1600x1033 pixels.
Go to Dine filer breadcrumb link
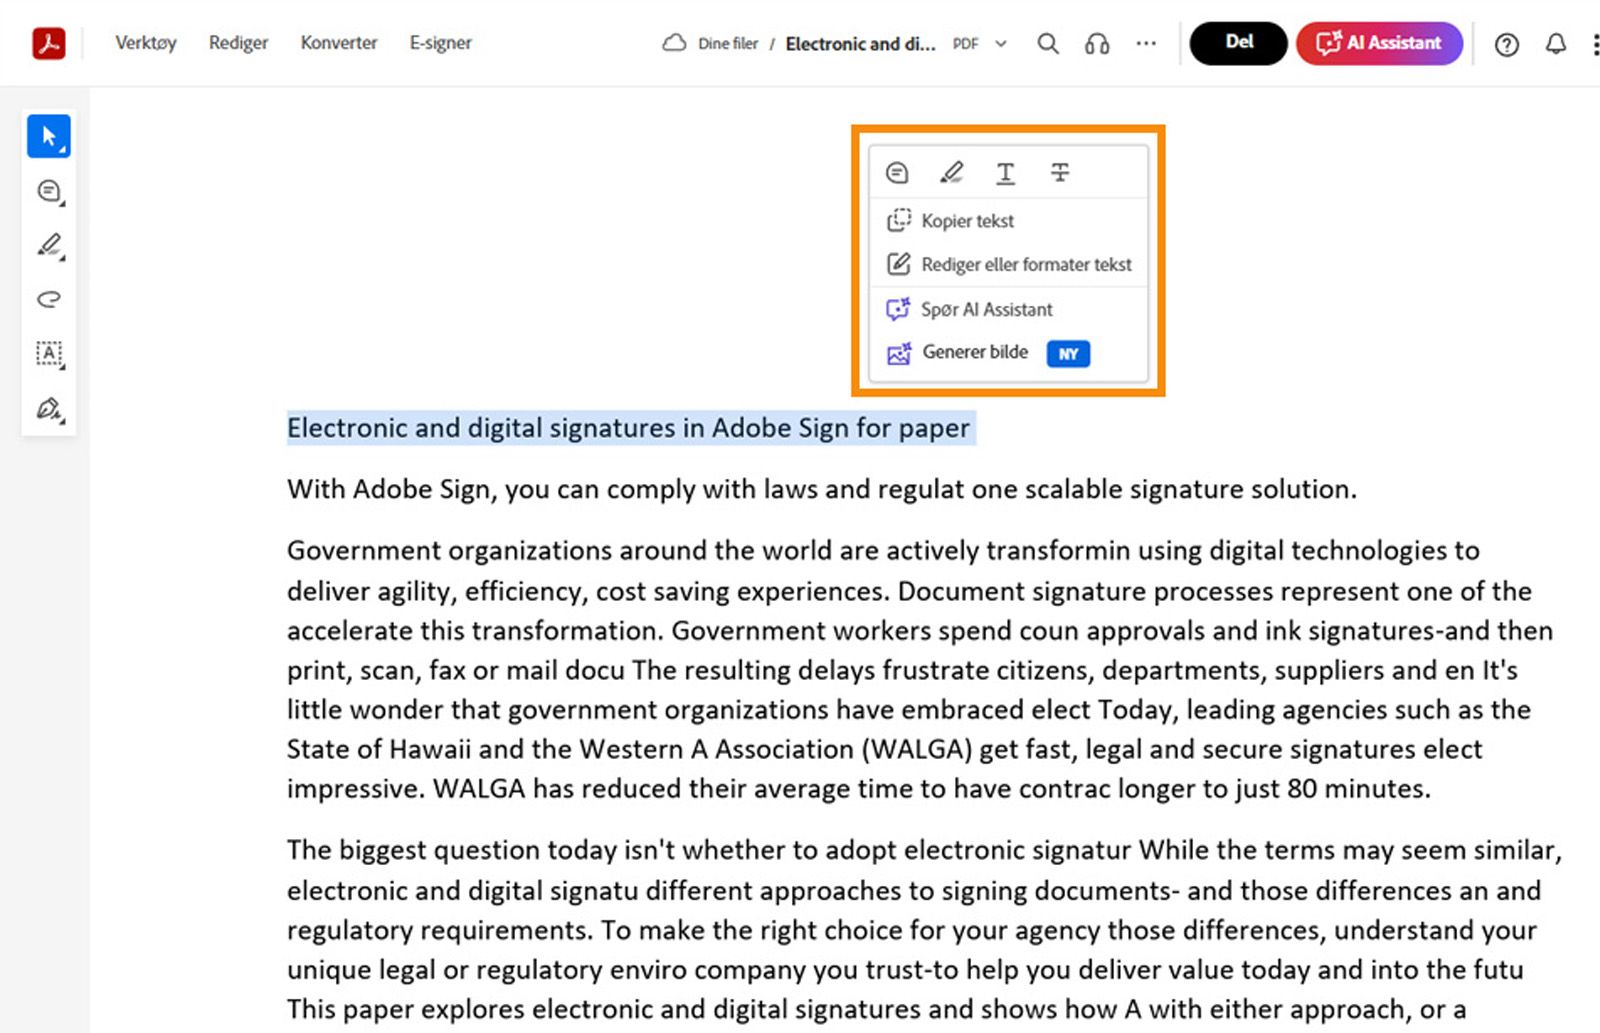pos(728,44)
